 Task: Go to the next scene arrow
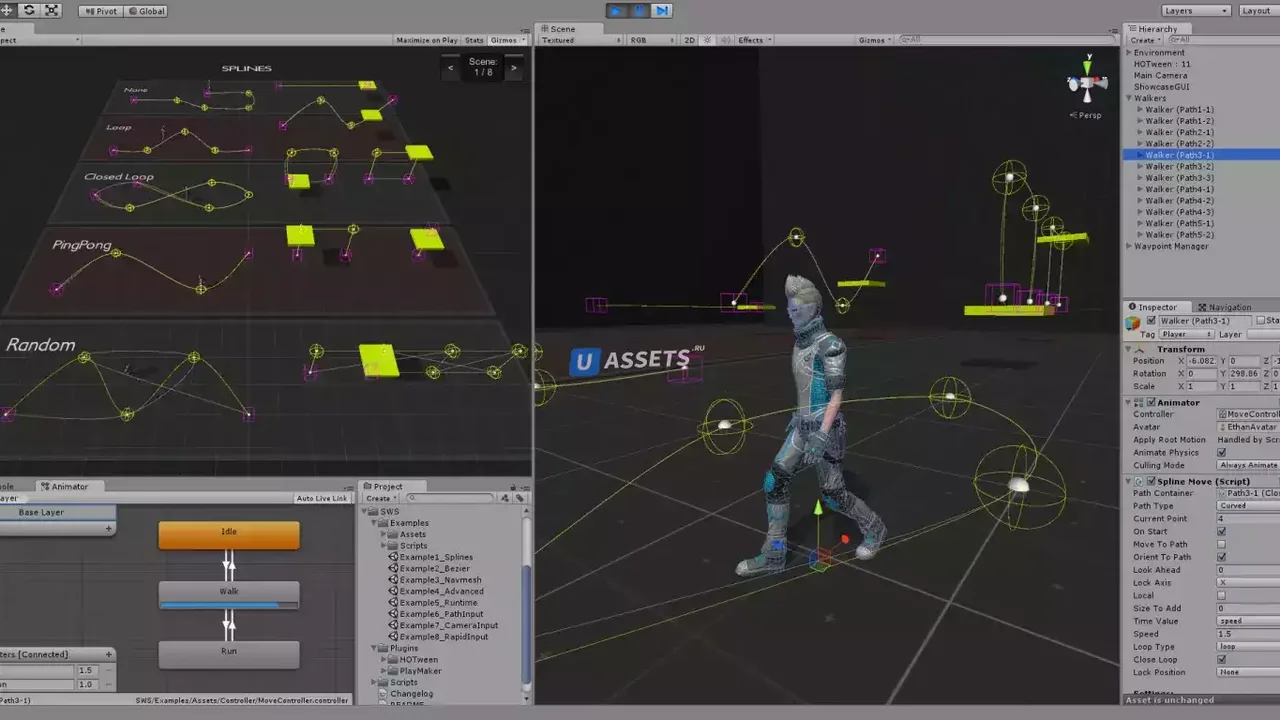(x=514, y=68)
